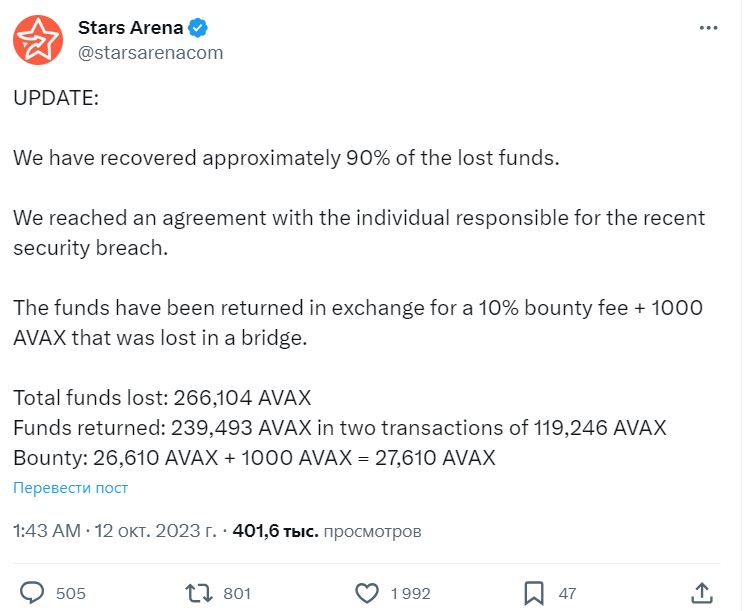The image size is (744, 611).
Task: Click the 12 окт. 2023 date
Action: tap(155, 531)
